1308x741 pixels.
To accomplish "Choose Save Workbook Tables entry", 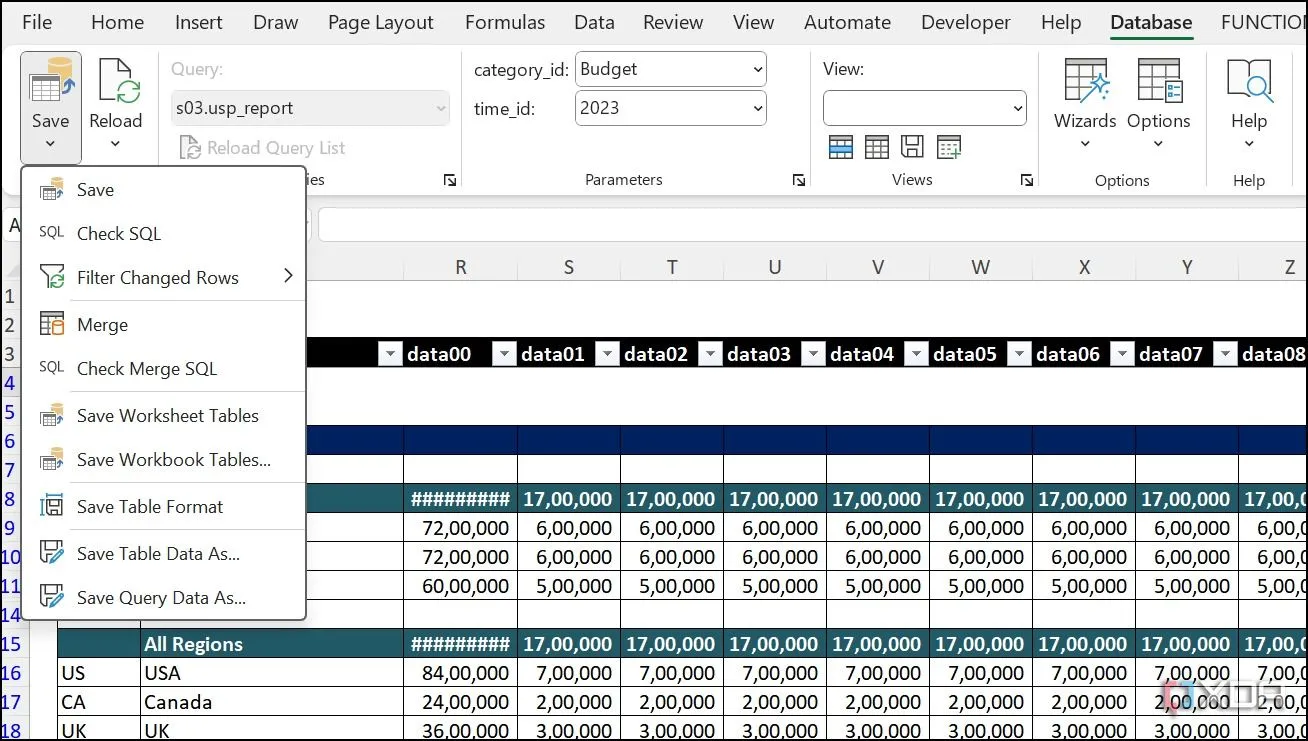I will [x=164, y=460].
